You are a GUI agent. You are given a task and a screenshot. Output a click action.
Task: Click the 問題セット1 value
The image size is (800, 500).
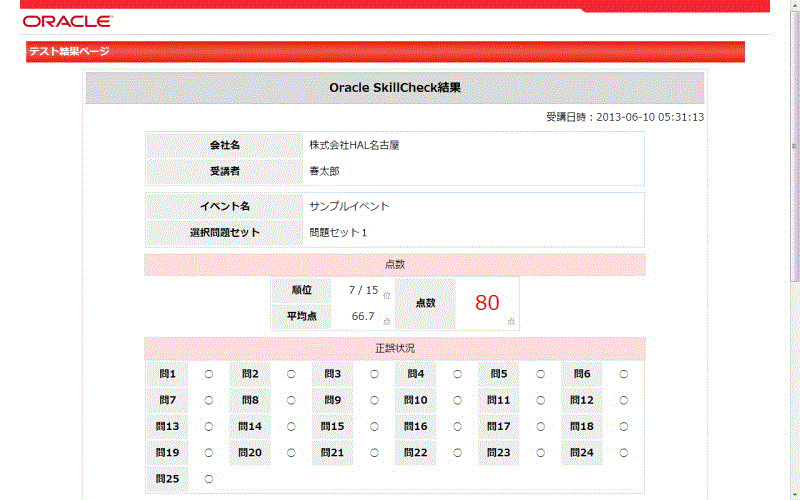(338, 233)
